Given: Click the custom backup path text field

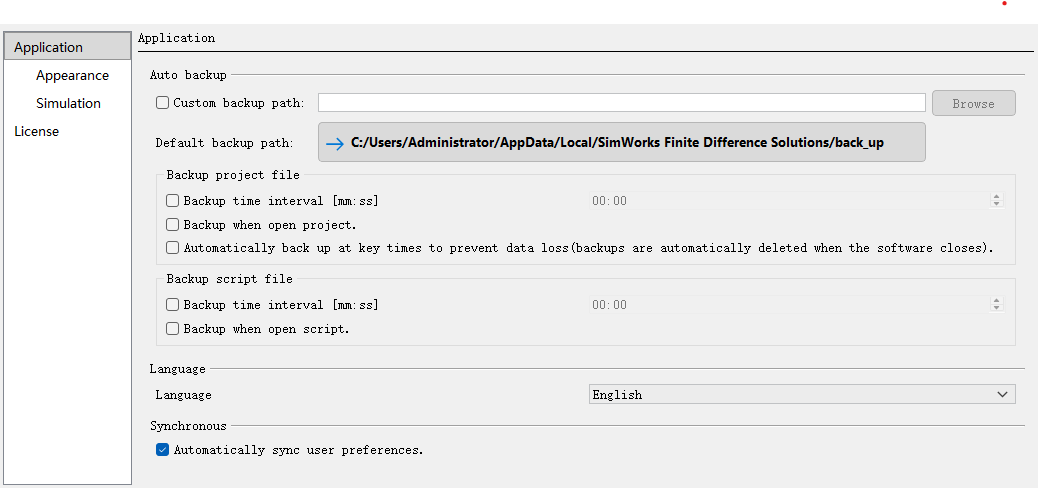Looking at the screenshot, I should [x=621, y=102].
